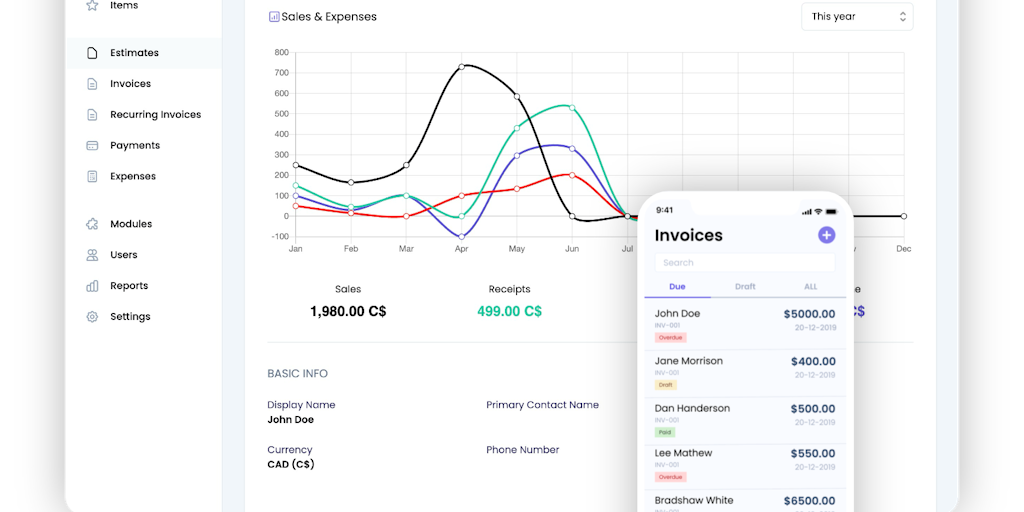Open John Doe's $5000.00 invoice
This screenshot has width=1024, height=512.
click(x=745, y=325)
